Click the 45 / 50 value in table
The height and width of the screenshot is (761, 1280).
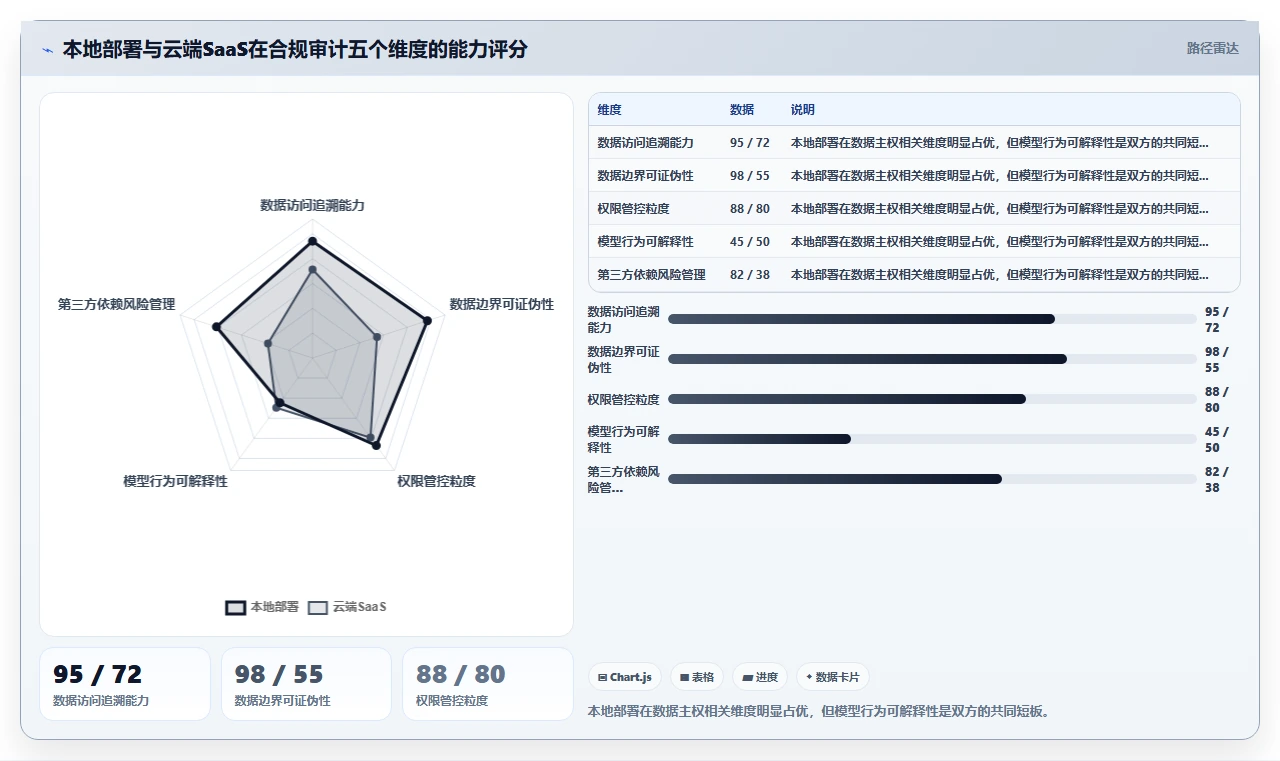750,242
